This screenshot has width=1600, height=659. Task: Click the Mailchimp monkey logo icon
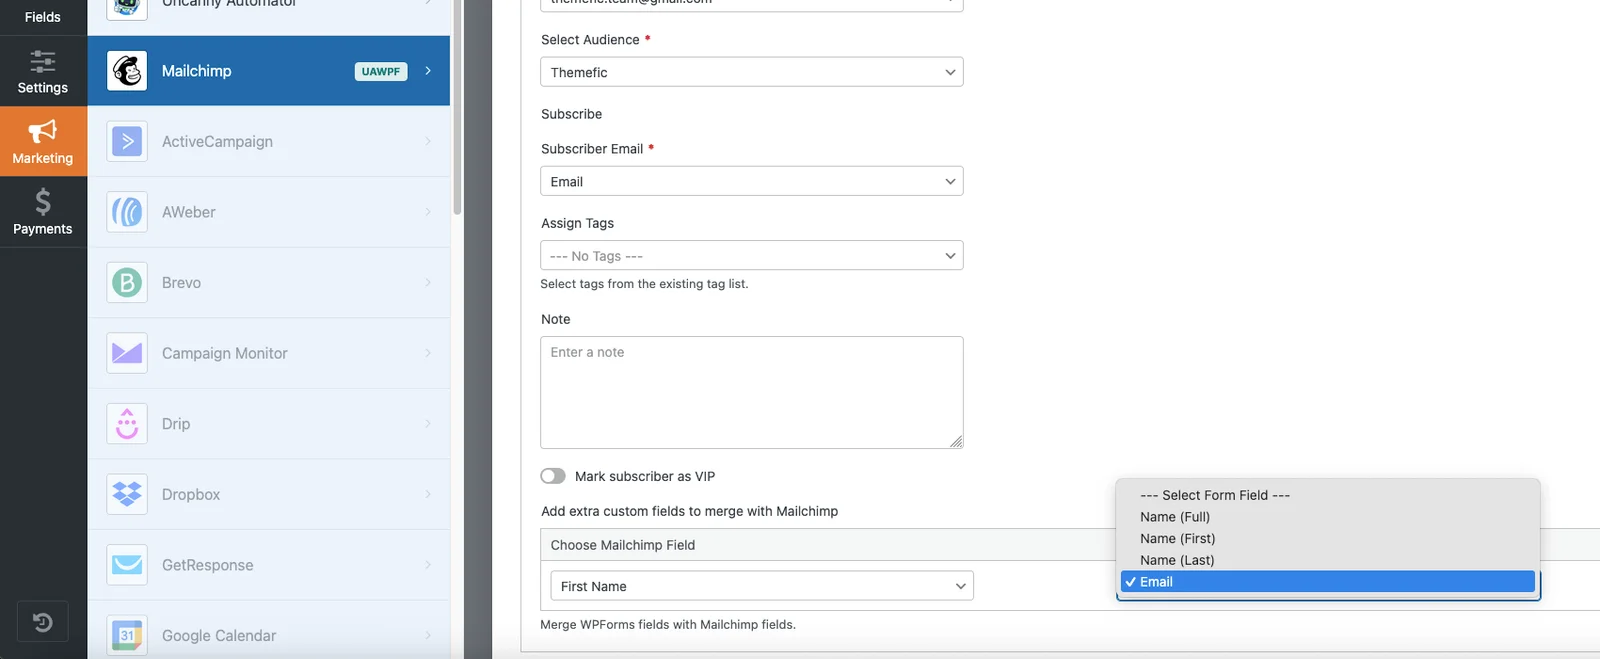tap(127, 71)
